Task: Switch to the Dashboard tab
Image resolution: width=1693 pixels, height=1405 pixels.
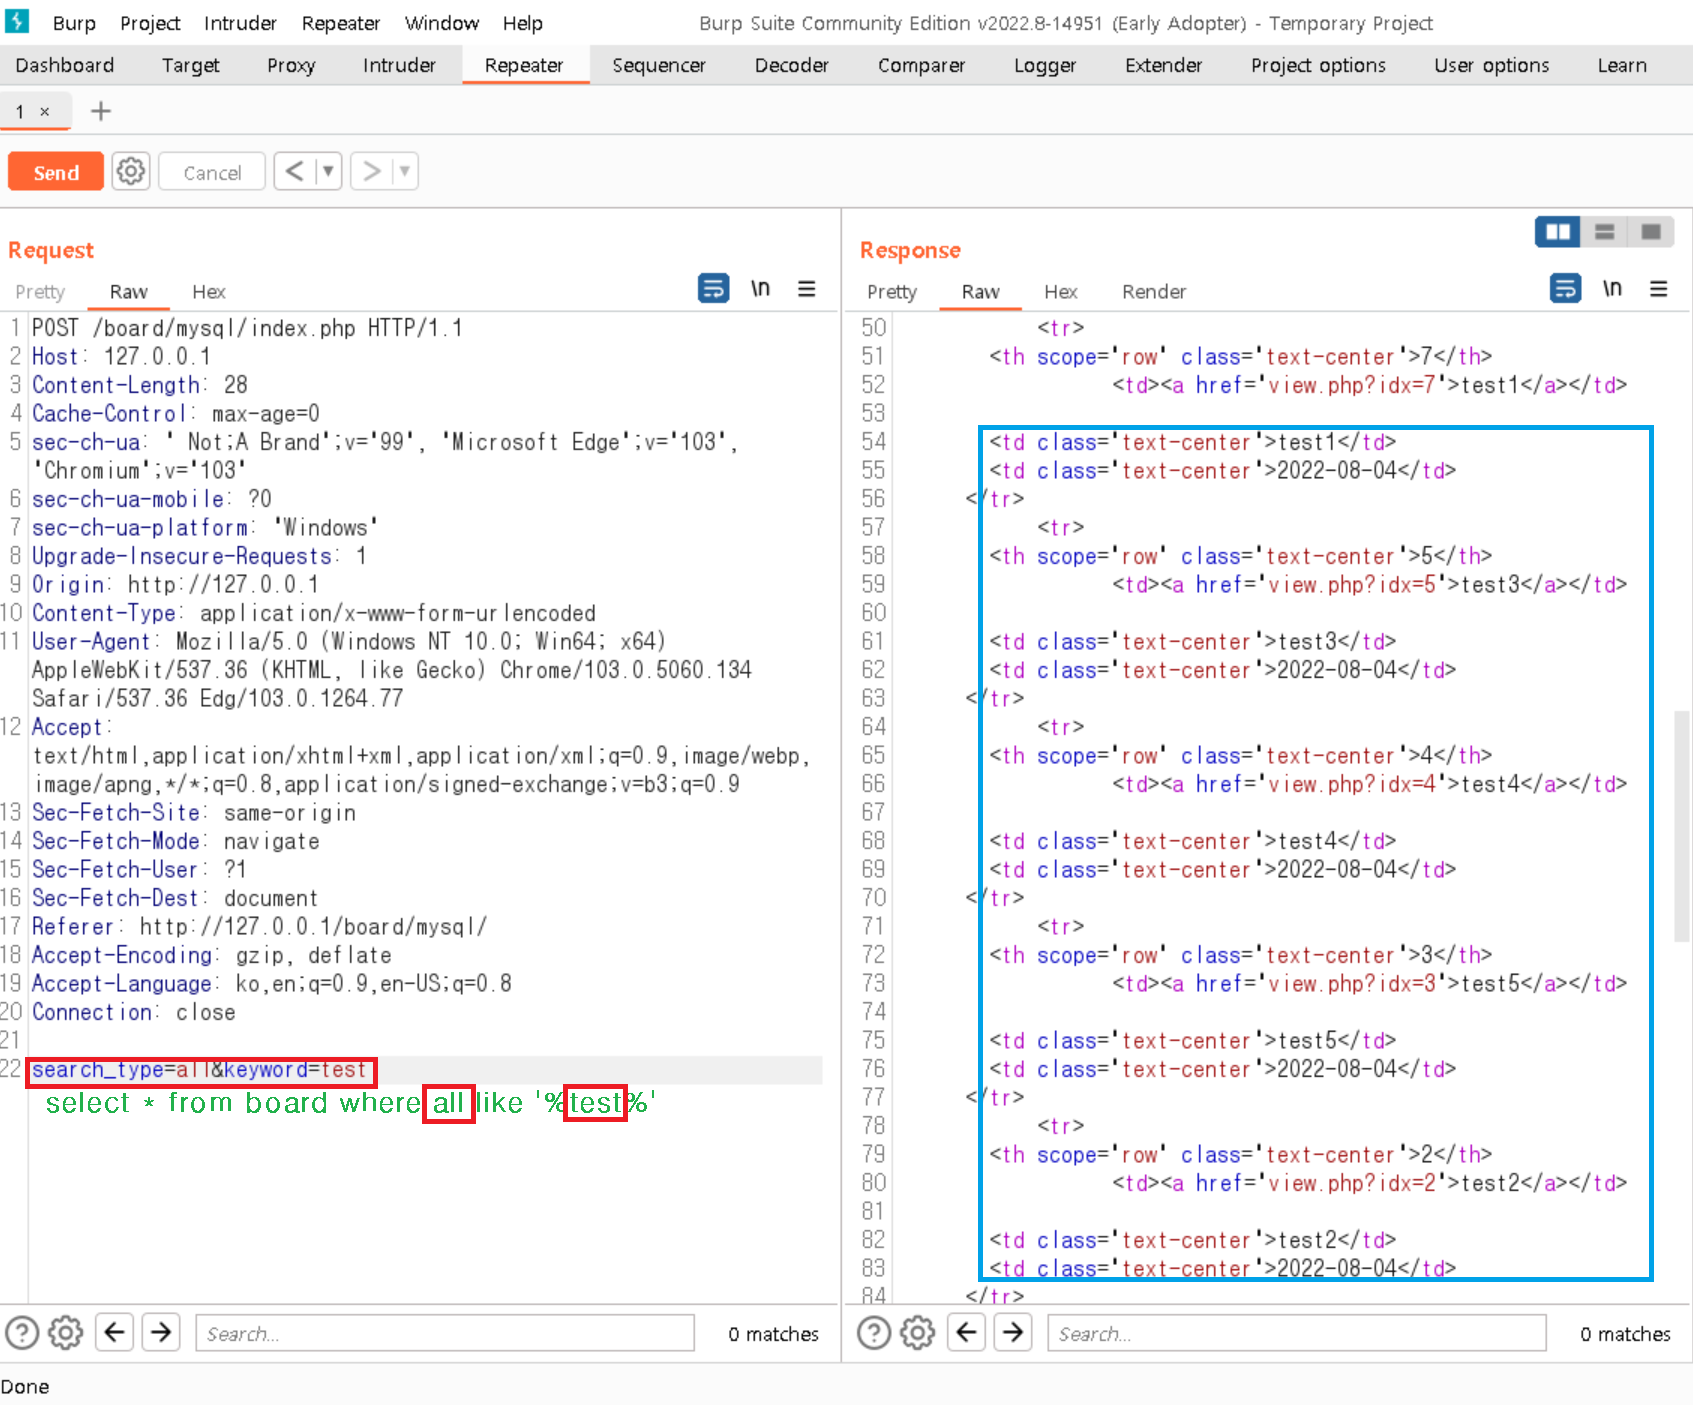Action: tap(65, 65)
